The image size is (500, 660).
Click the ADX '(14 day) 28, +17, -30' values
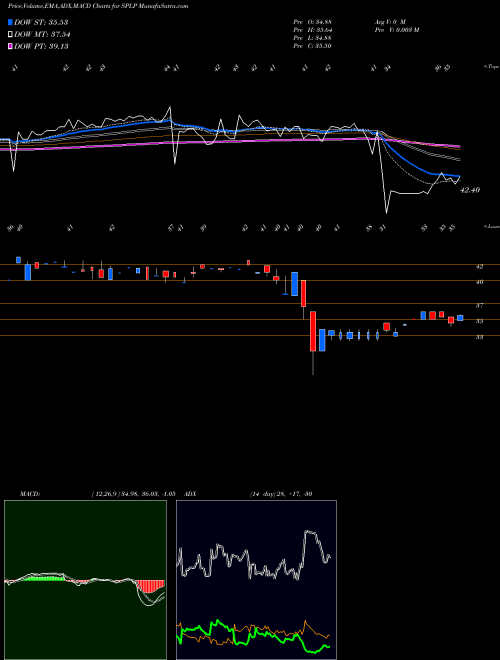[281, 494]
